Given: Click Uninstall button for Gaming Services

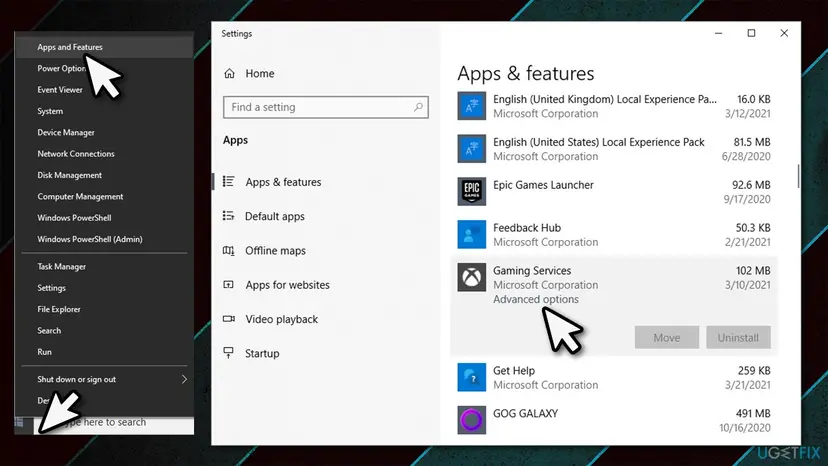Looking at the screenshot, I should coord(738,338).
